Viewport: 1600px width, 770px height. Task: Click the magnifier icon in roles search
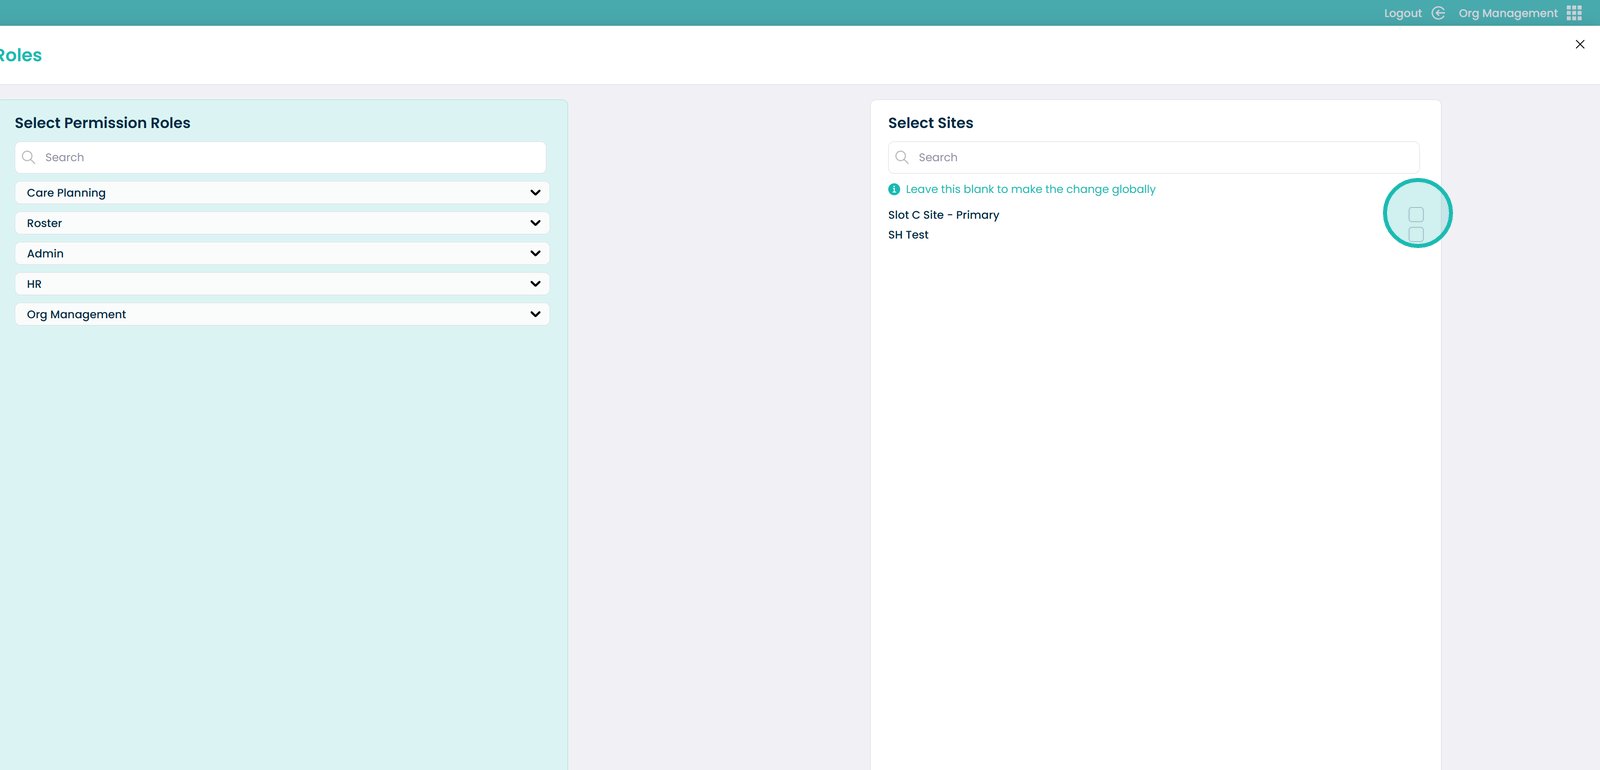tap(29, 157)
